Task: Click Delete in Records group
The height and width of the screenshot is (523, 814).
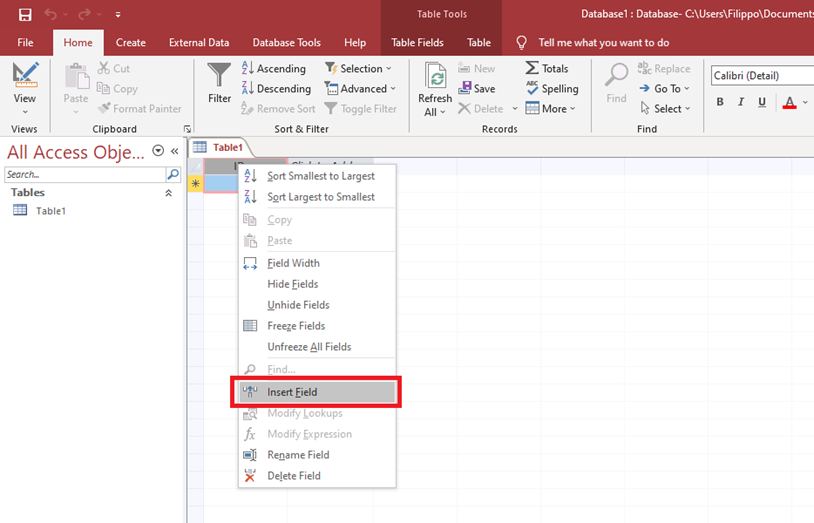Action: click(x=481, y=109)
